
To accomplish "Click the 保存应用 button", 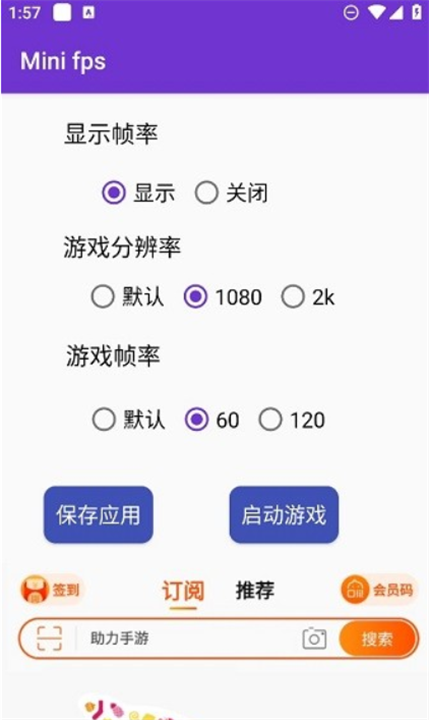I will (98, 515).
